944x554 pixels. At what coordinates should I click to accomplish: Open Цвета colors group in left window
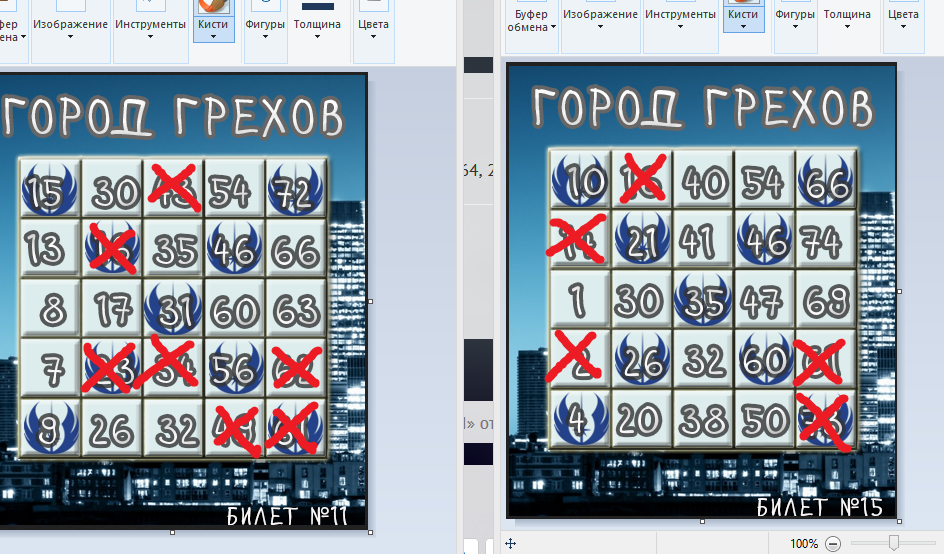click(372, 23)
